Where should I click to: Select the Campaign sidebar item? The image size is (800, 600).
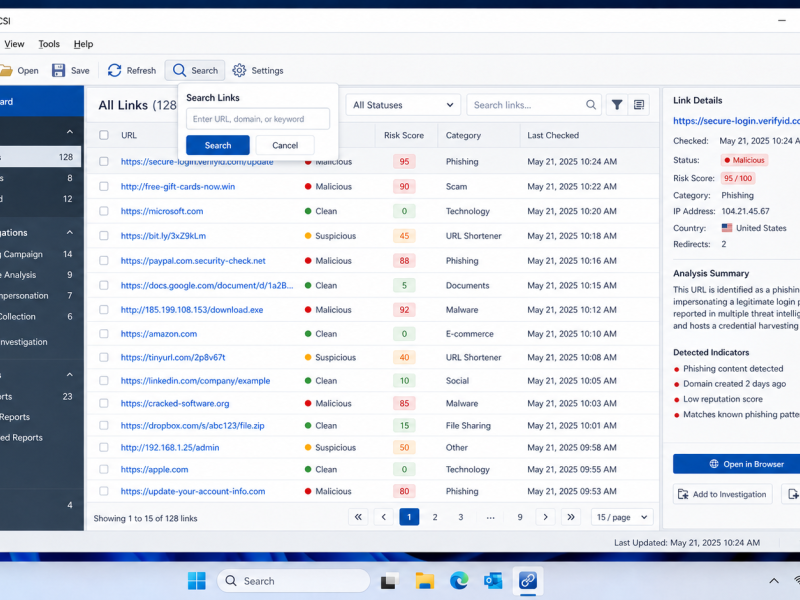pos(40,254)
